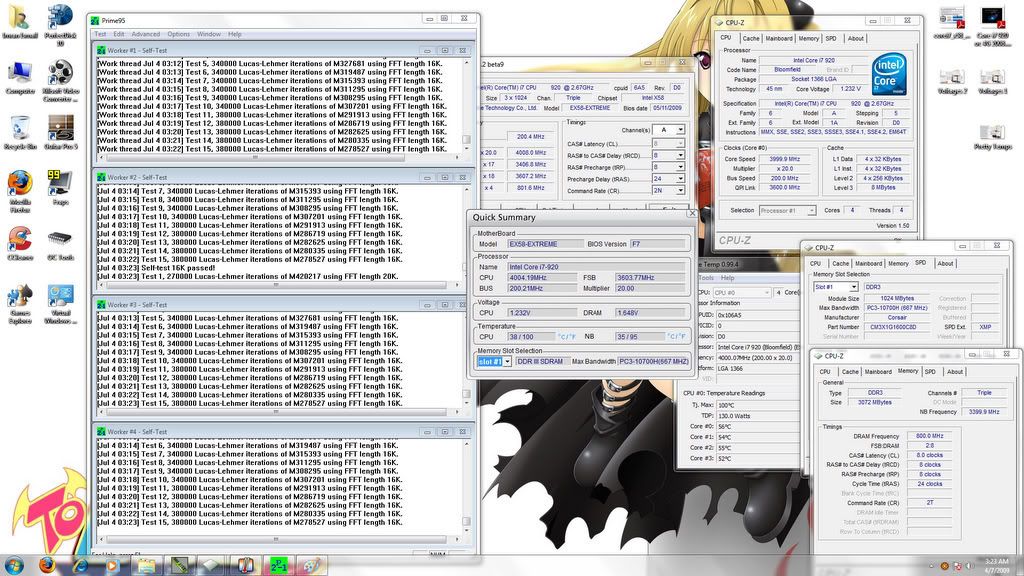Switch to the Mainboard tab in CPU-Z
The height and width of the screenshot is (576, 1024).
coord(779,39)
